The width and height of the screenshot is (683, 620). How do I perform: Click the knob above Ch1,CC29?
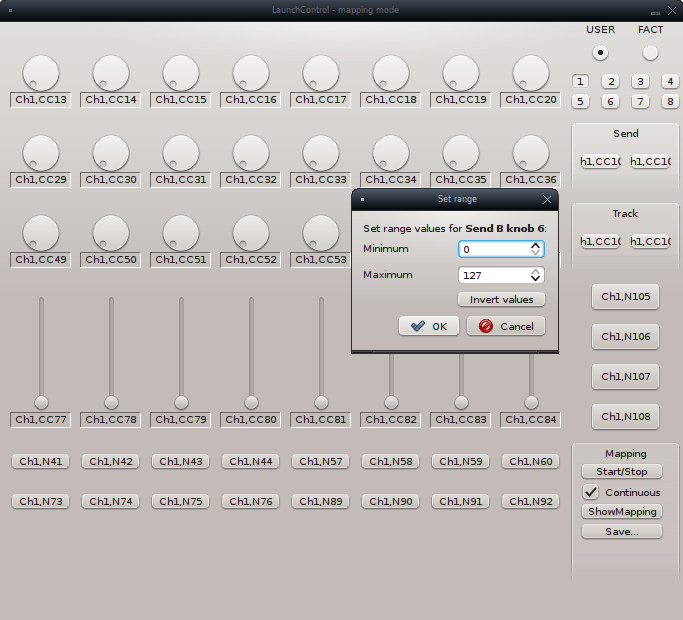point(41,153)
